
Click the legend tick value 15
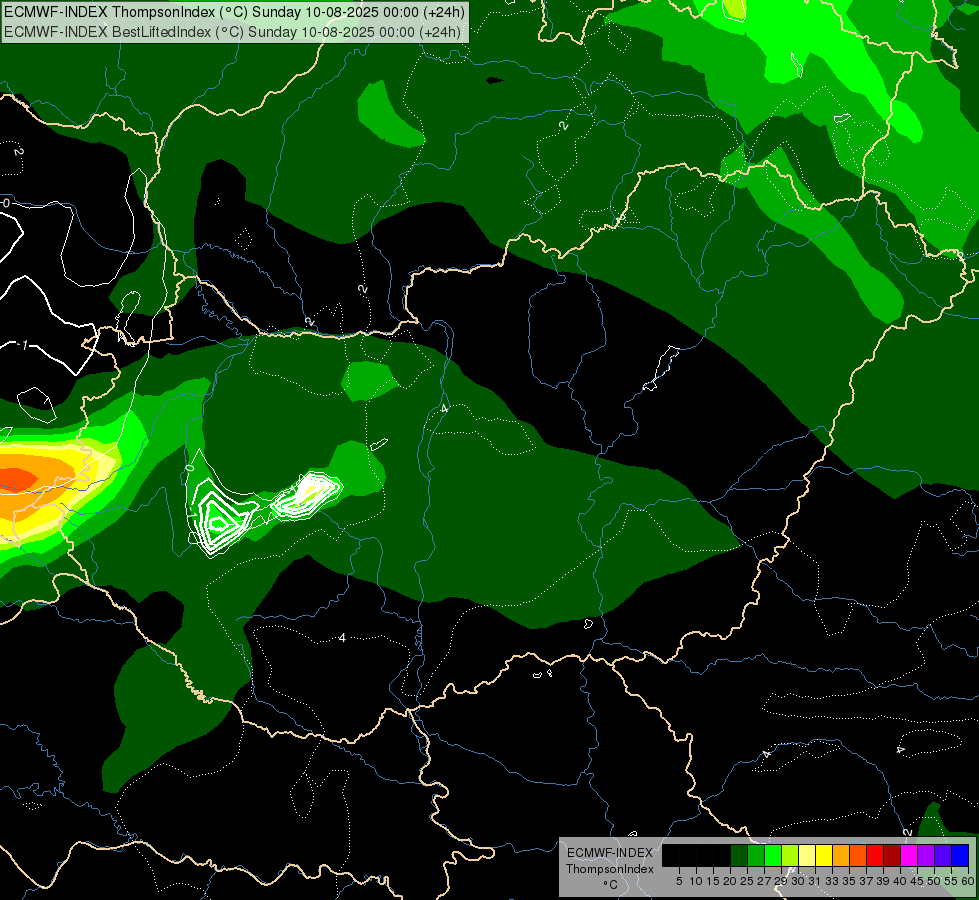(x=713, y=881)
